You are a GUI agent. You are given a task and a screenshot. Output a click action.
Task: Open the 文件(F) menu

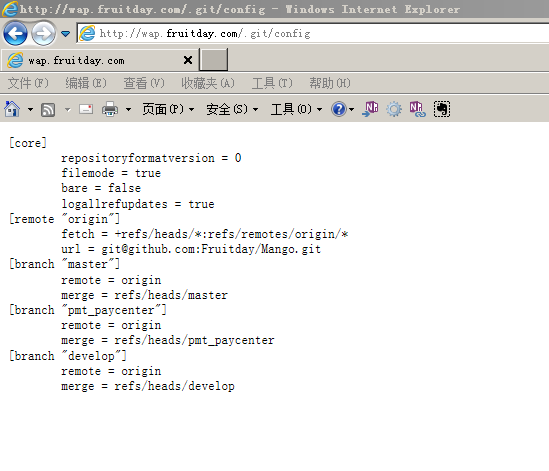[x=28, y=83]
